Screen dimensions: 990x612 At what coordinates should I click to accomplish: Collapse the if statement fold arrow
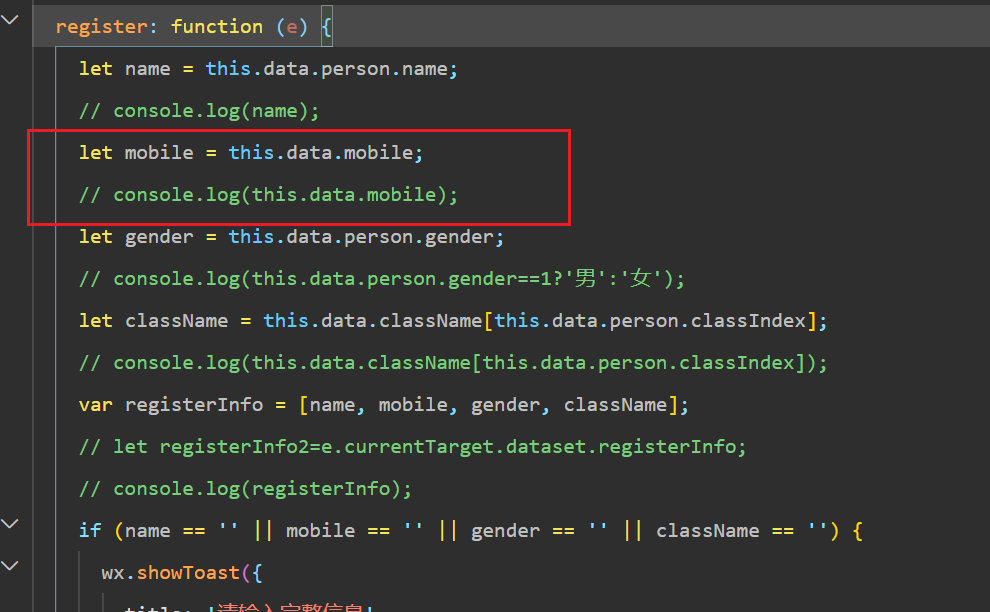coord(10,523)
